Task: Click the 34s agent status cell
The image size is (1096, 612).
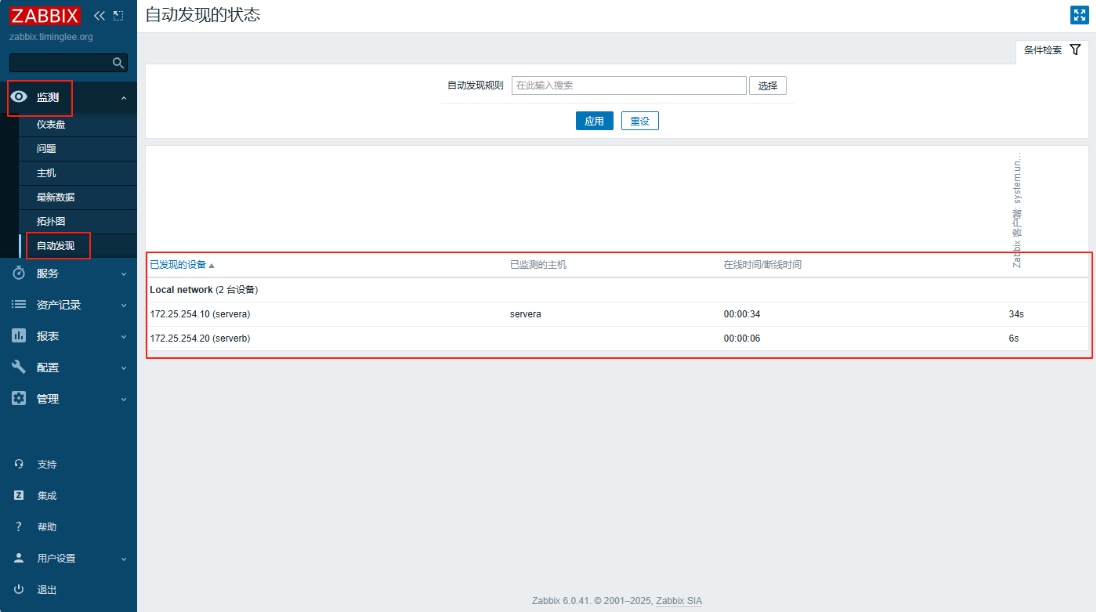Action: click(x=1016, y=314)
